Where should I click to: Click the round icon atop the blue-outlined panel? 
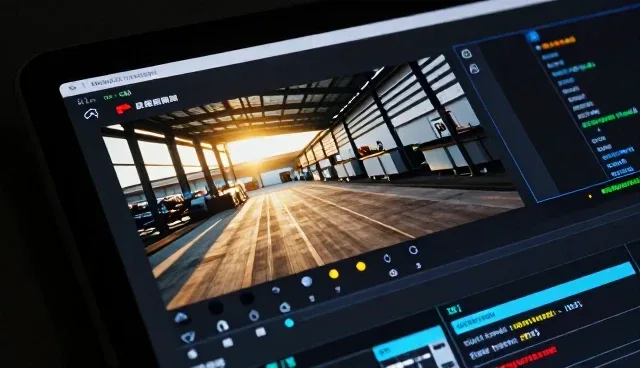pos(467,53)
